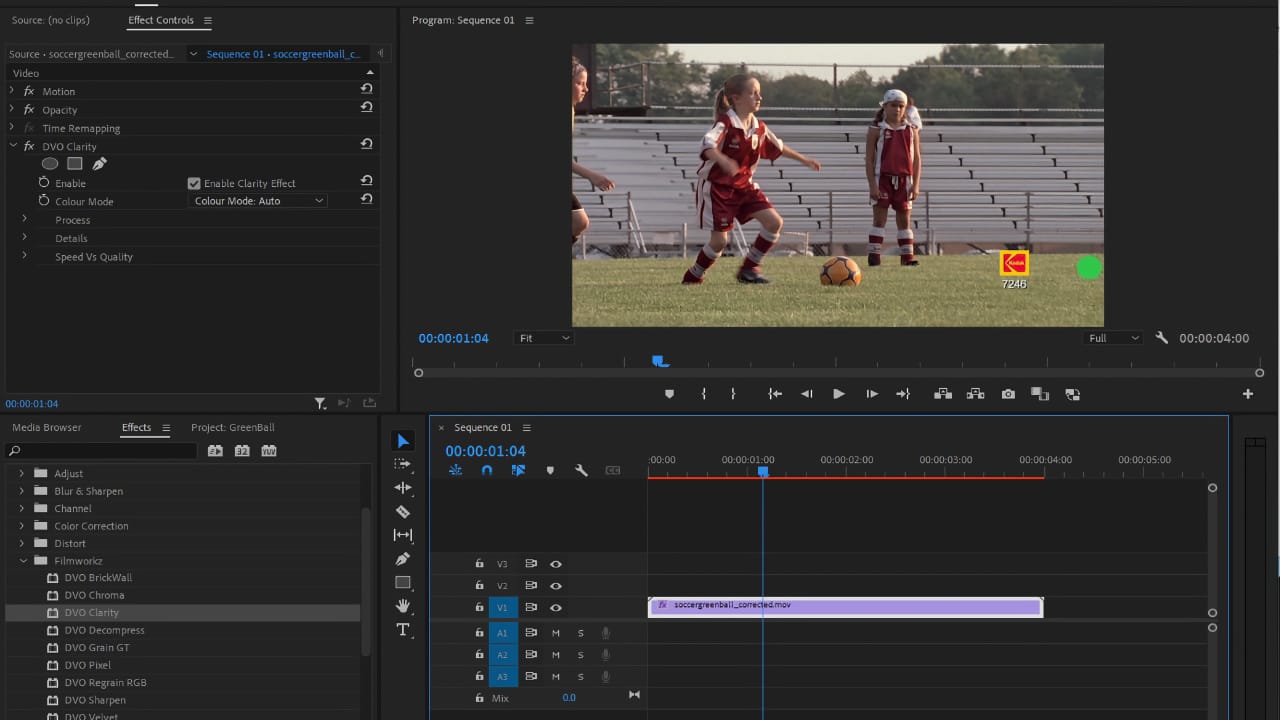Reset the Opacity effect

coord(366,108)
